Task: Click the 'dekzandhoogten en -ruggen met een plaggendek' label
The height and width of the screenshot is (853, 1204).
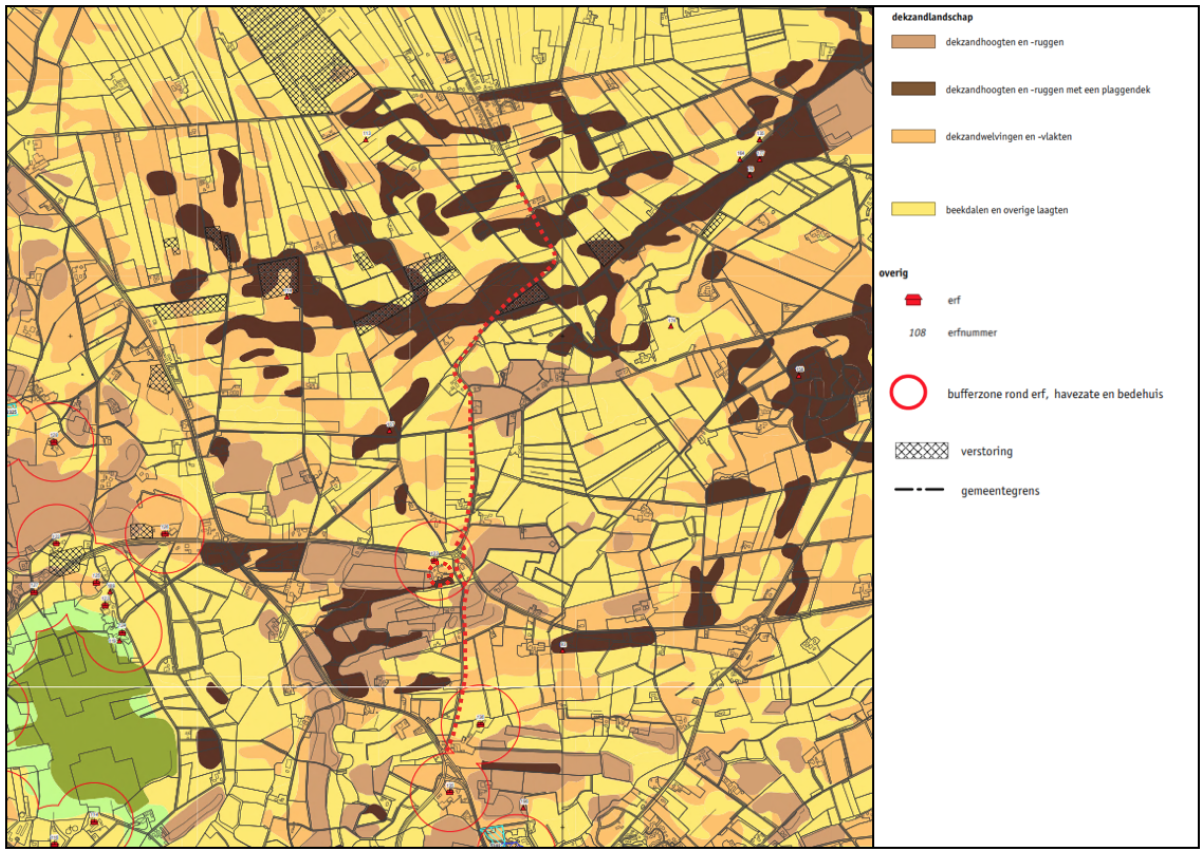Action: pyautogui.click(x=1048, y=90)
